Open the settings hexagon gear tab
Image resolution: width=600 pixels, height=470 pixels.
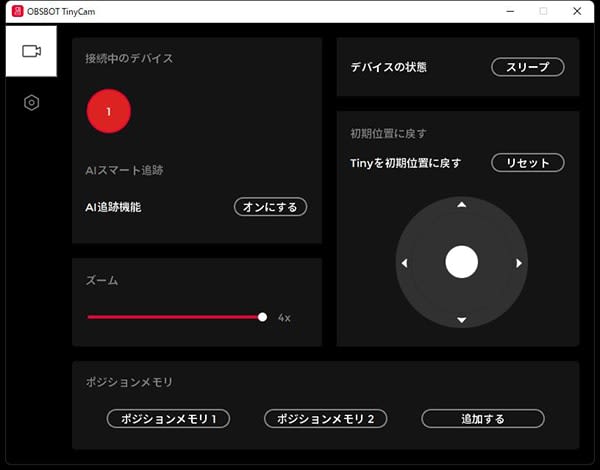click(x=31, y=103)
